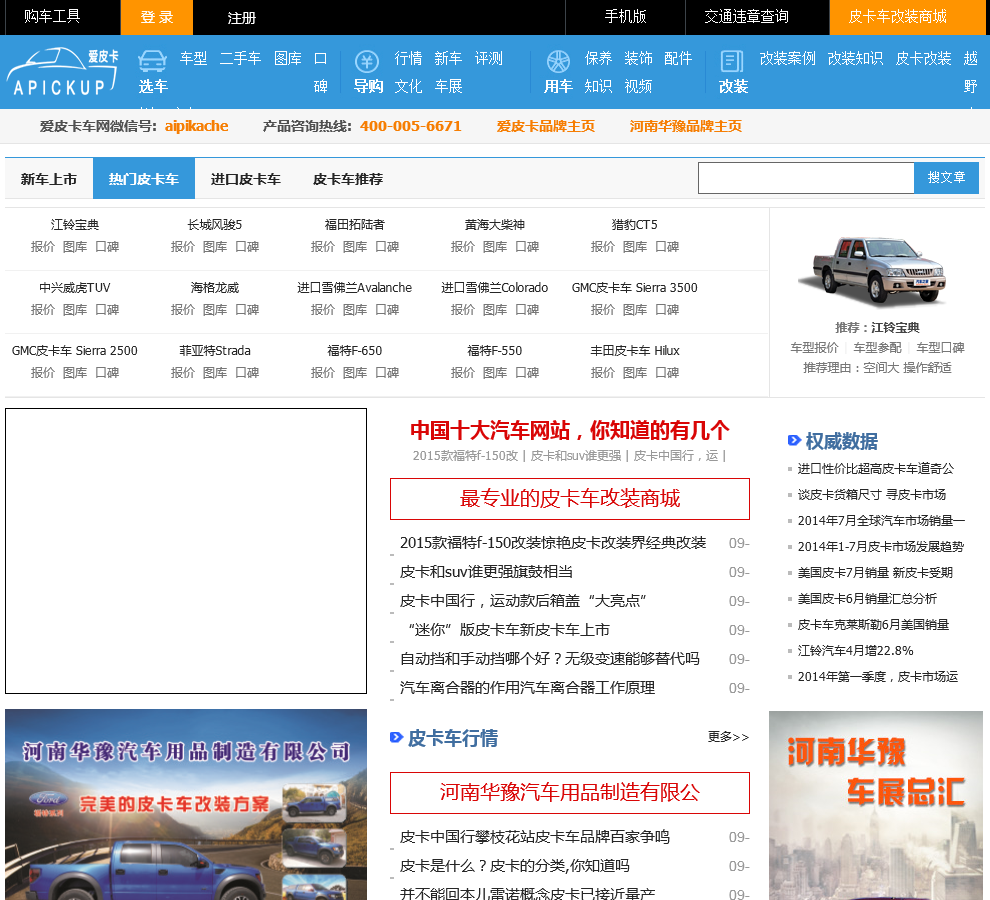
Task: Open the 交通违章查询 link
Action: coord(746,17)
